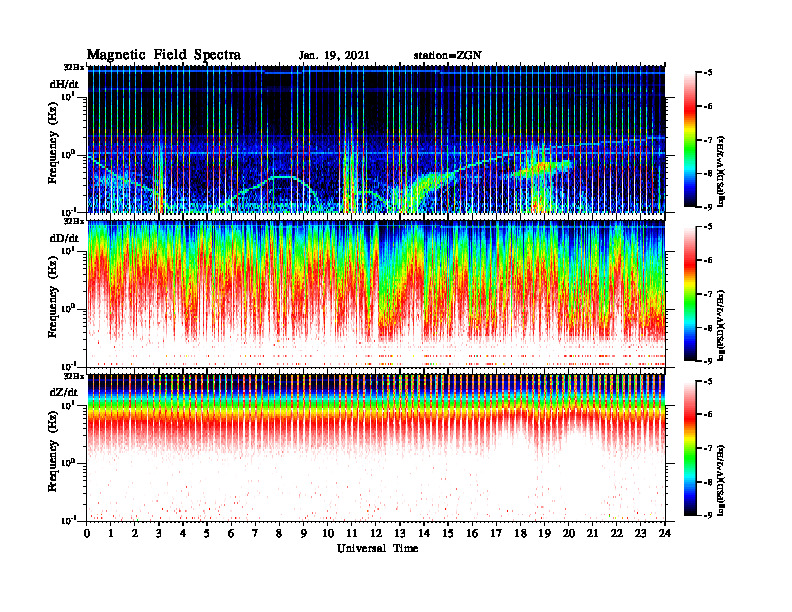Select the dZ/dt panel label
792x612 pixels.
tap(64, 392)
